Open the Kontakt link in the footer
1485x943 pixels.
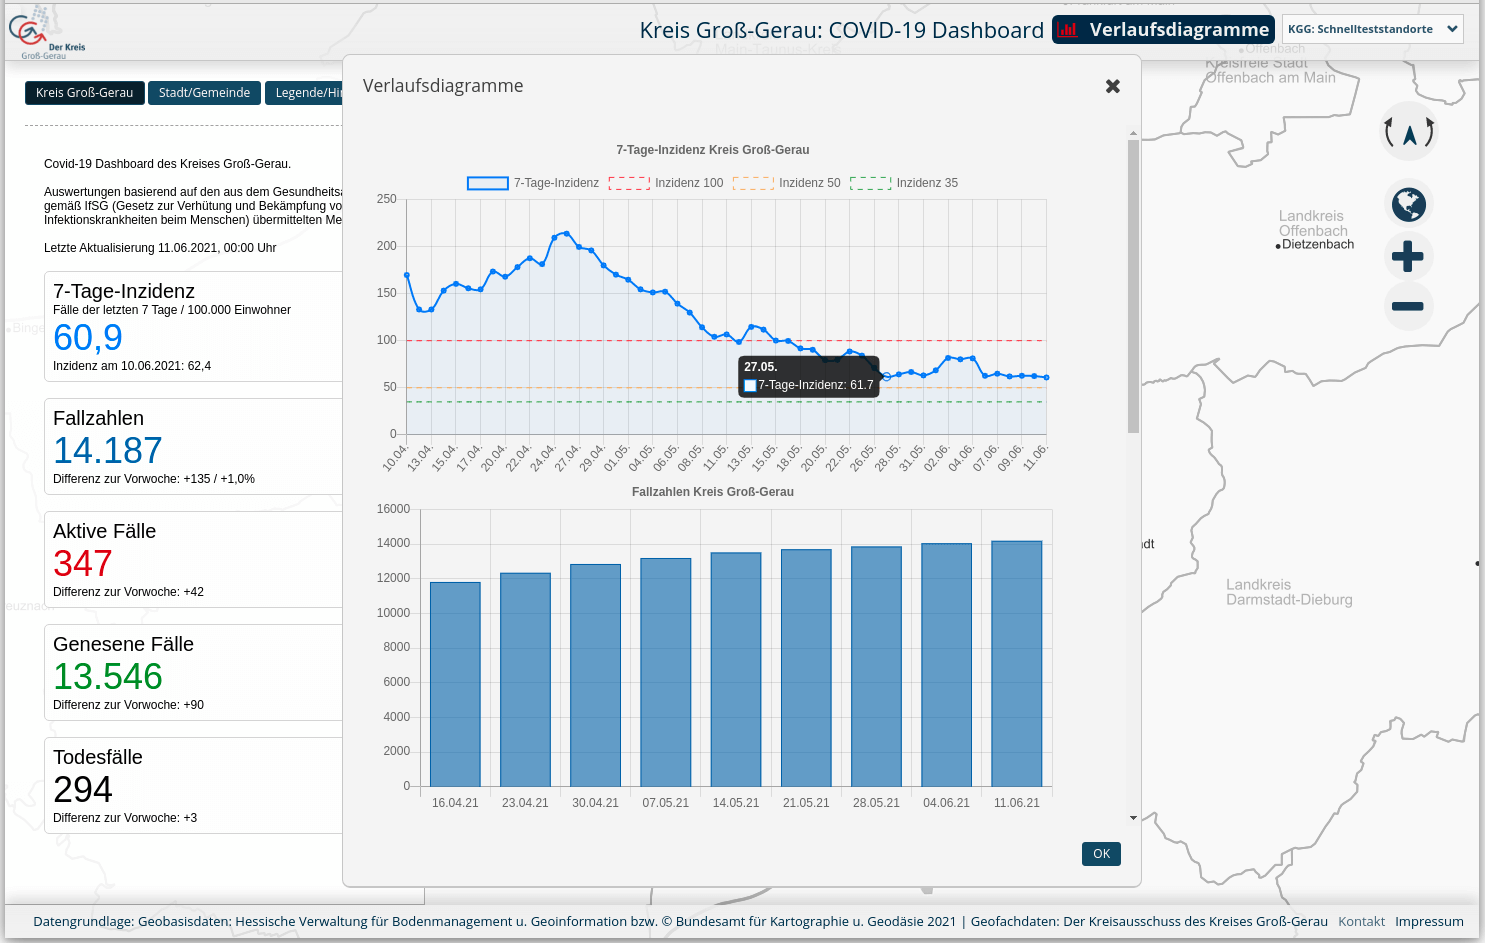1361,922
